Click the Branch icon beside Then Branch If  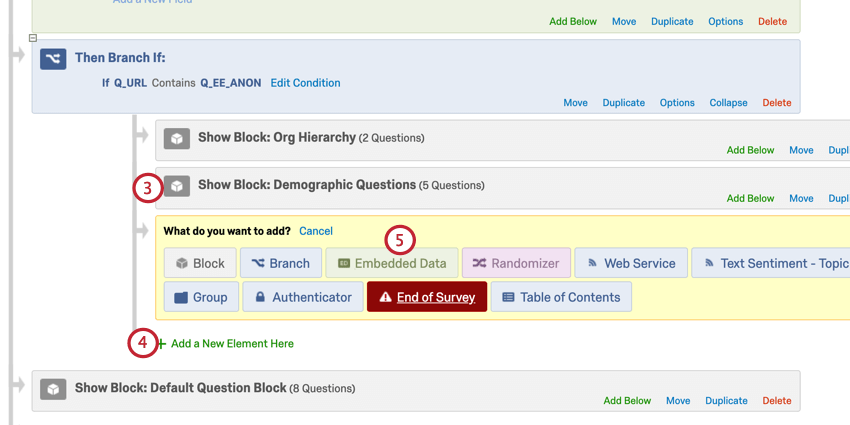click(x=53, y=59)
